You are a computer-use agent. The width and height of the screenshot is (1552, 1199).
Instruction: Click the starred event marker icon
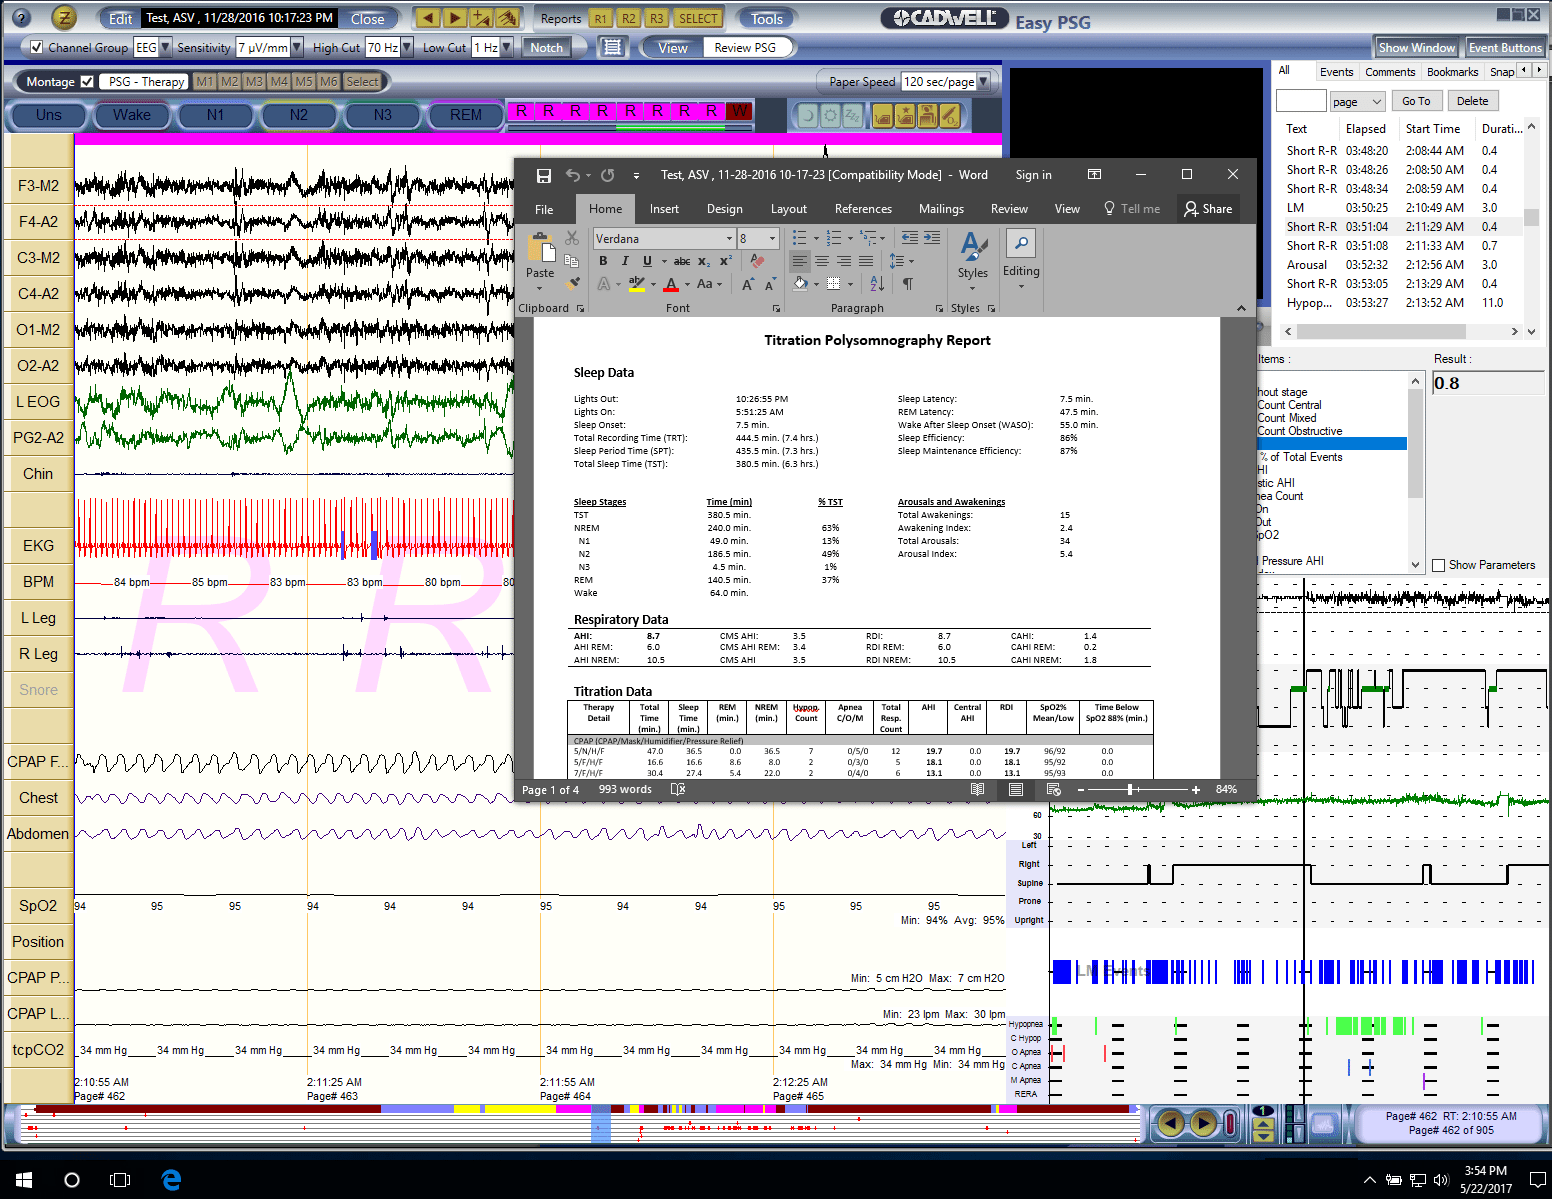pos(905,115)
